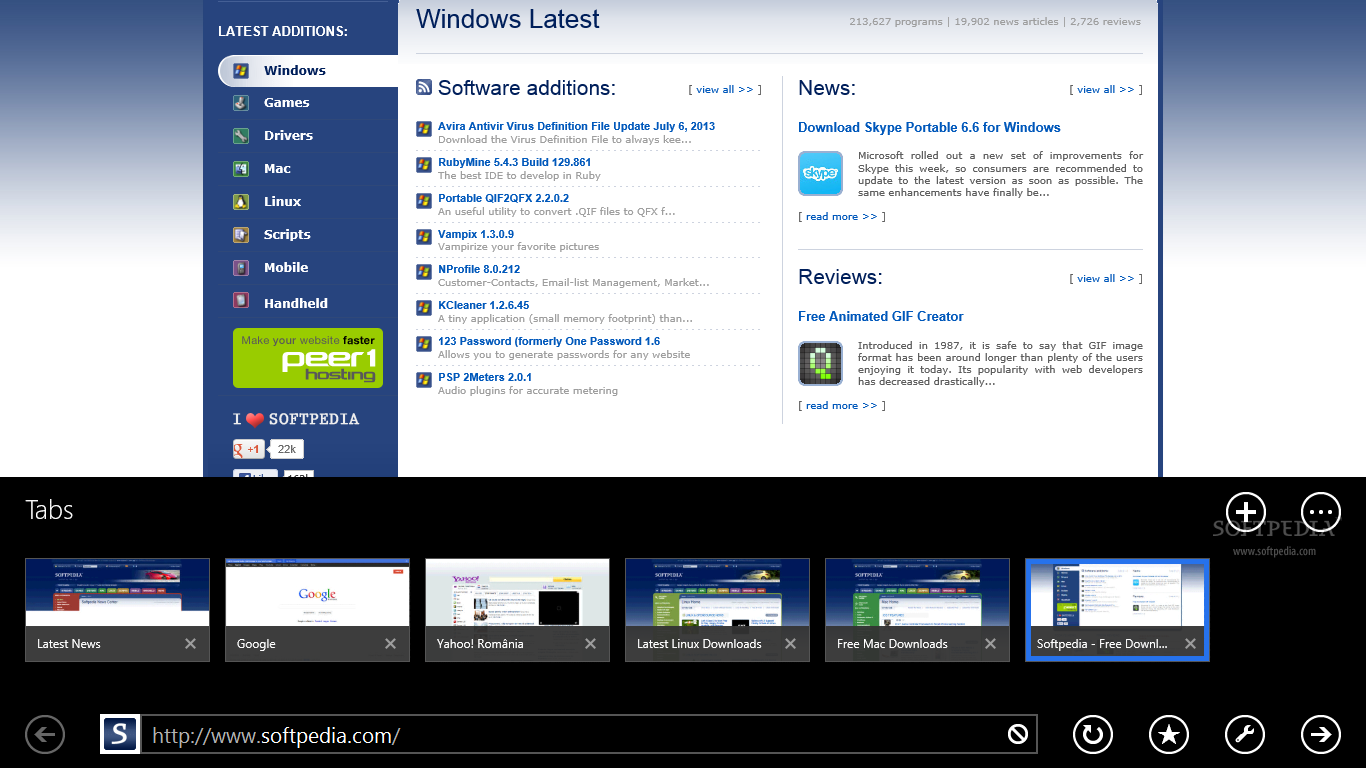Image resolution: width=1366 pixels, height=768 pixels.
Task: Click the Drivers category icon
Action: click(241, 135)
